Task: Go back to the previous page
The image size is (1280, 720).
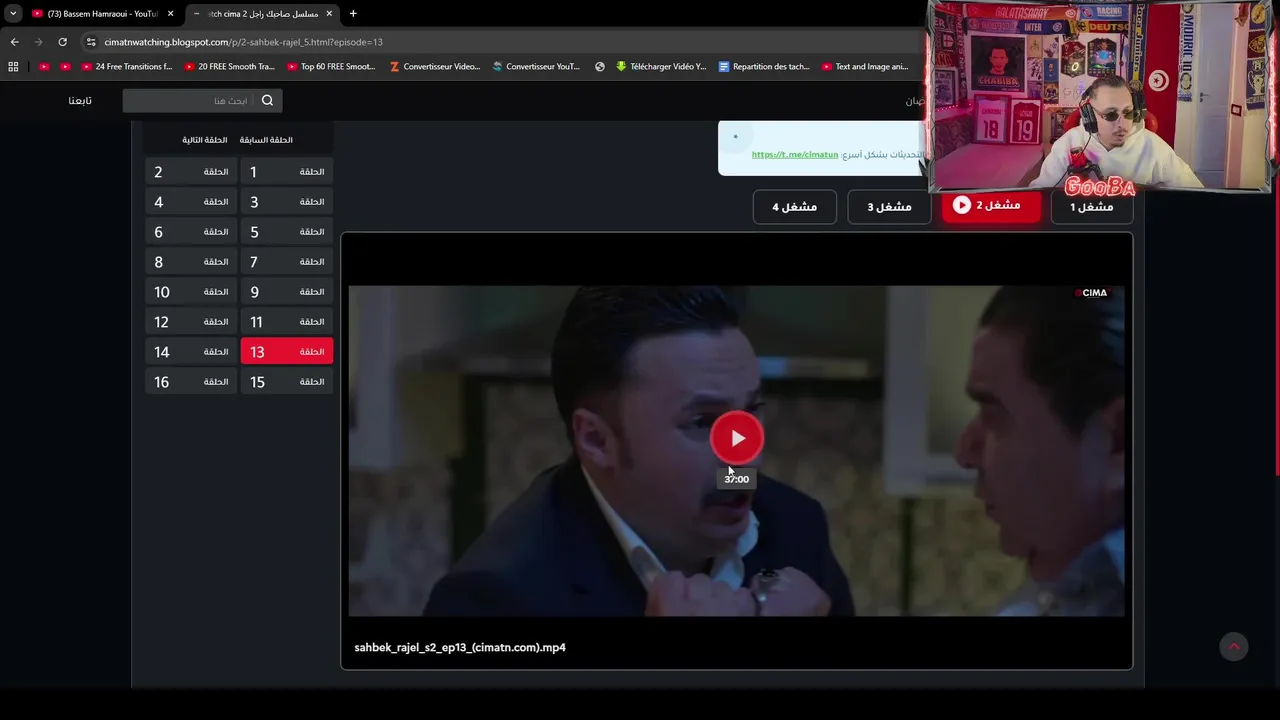Action: (14, 42)
